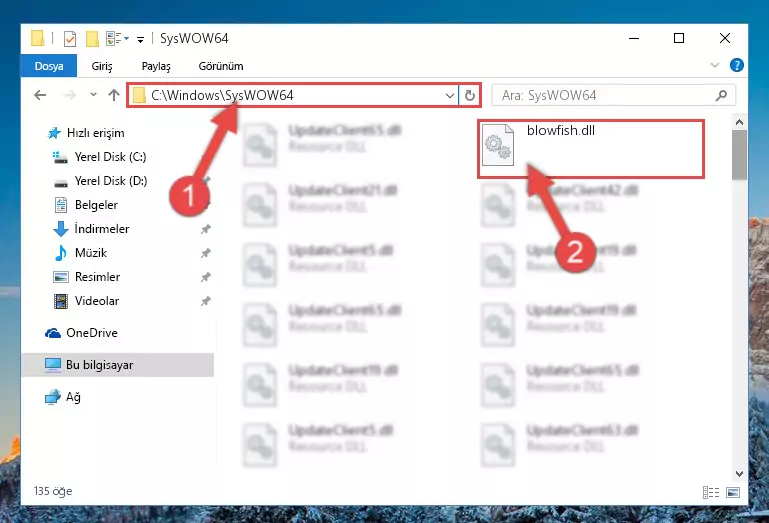
Task: Click the folder icon in the title bar
Action: (x=37, y=38)
